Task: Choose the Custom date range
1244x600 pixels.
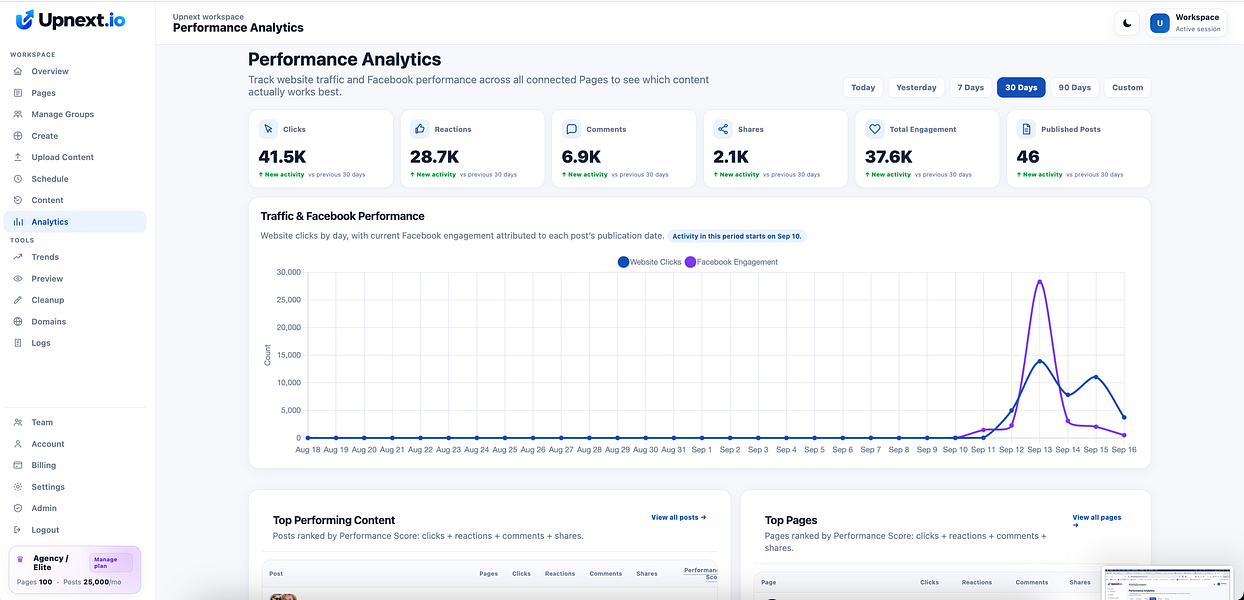Action: pos(1127,88)
